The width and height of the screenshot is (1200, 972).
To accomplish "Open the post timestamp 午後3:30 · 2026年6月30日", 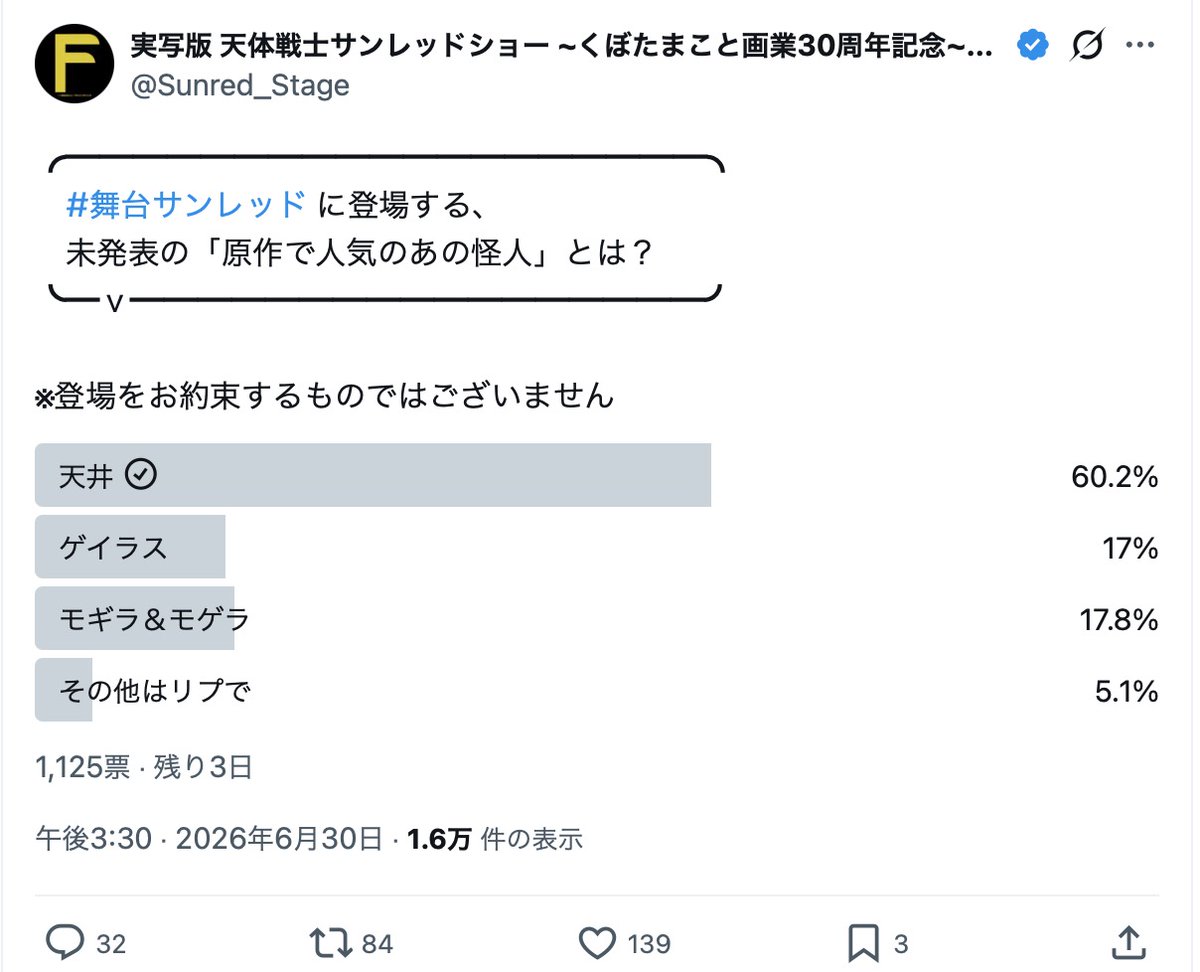I will tap(209, 838).
